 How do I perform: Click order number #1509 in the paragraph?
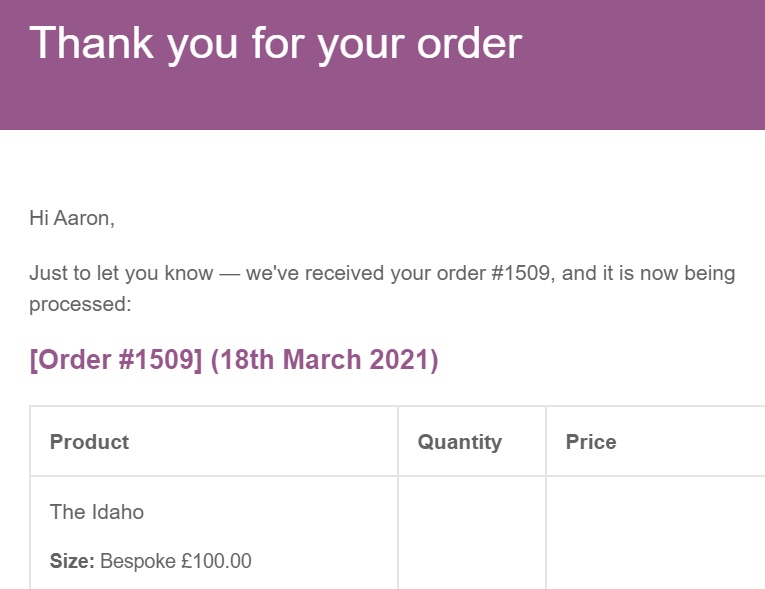point(522,273)
